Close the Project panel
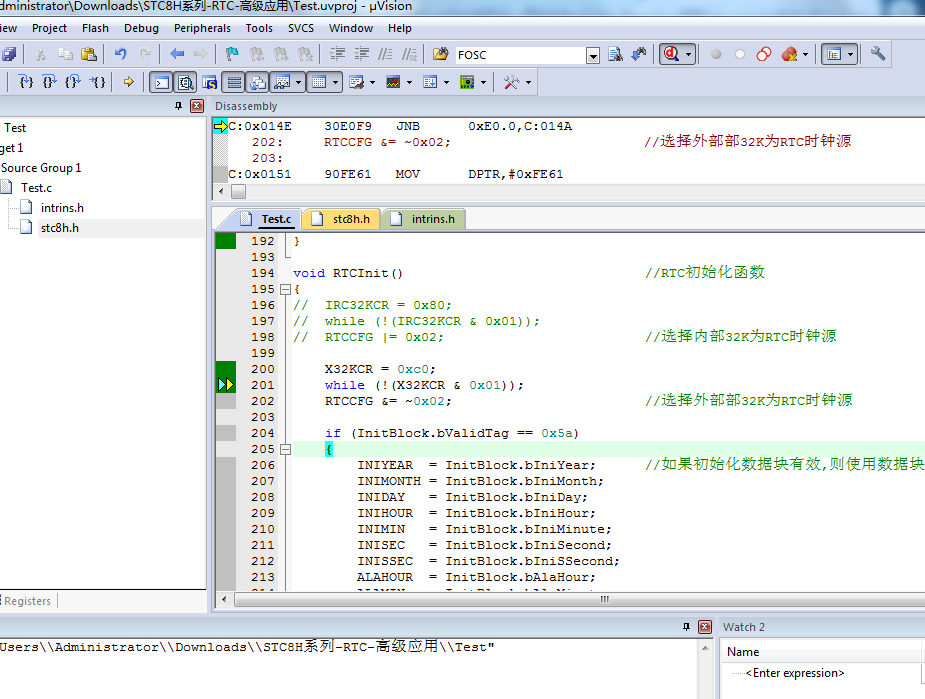The width and height of the screenshot is (925, 699). [197, 106]
